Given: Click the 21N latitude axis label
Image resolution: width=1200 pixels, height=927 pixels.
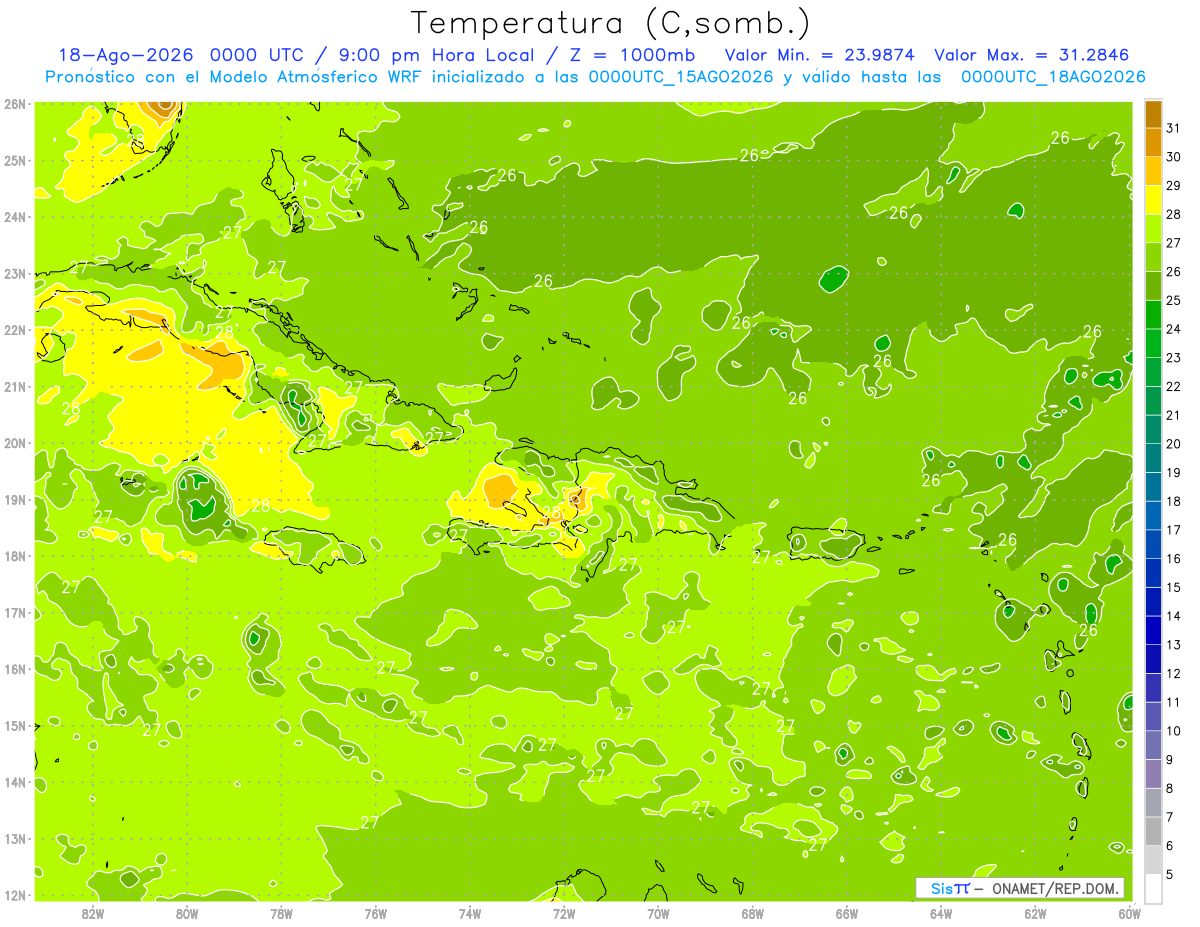Looking at the screenshot, I should (14, 387).
